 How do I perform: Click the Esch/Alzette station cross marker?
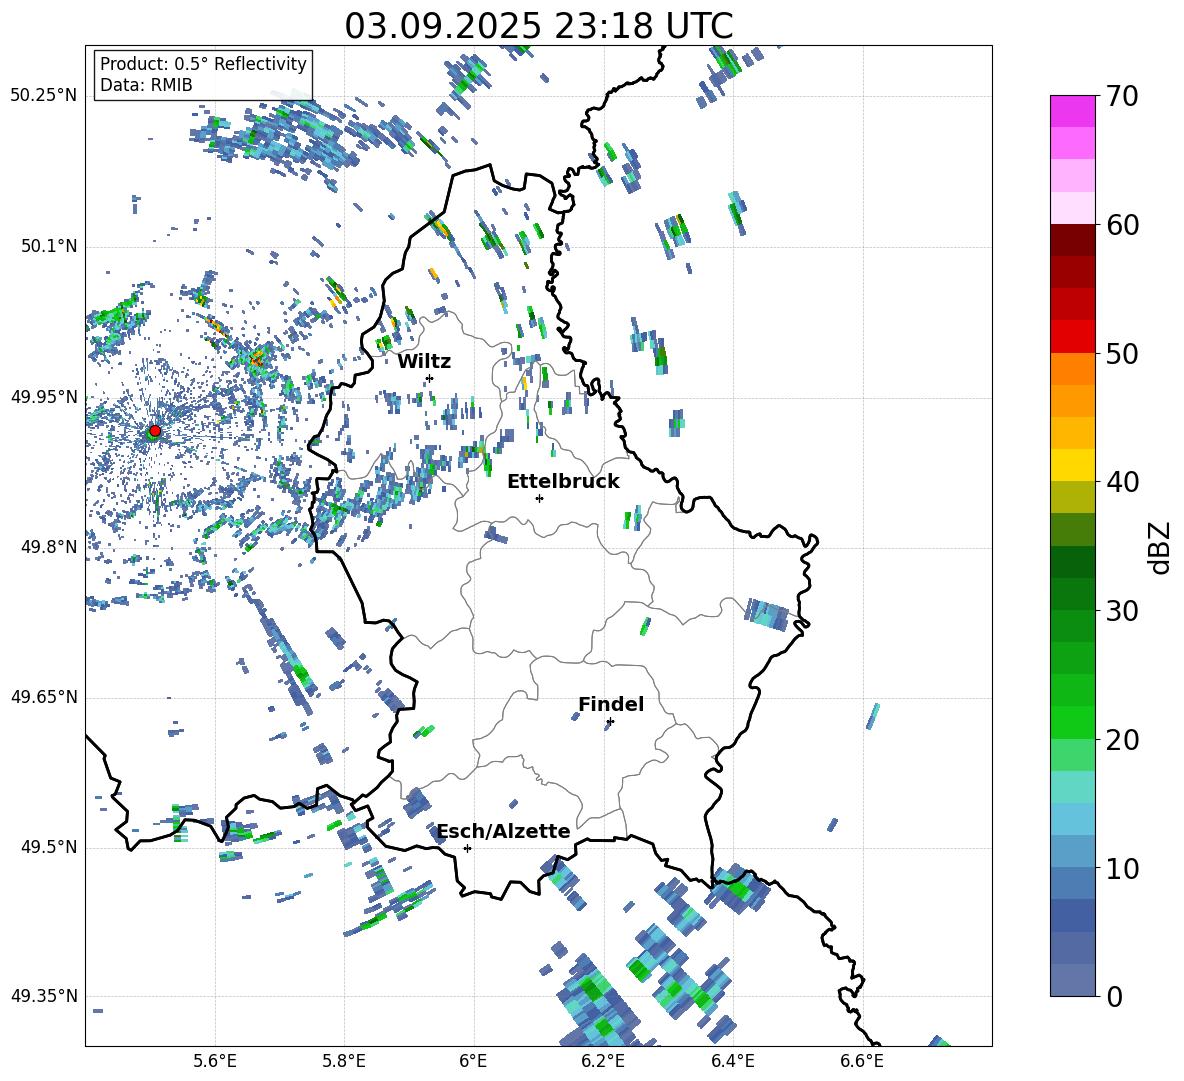(467, 848)
